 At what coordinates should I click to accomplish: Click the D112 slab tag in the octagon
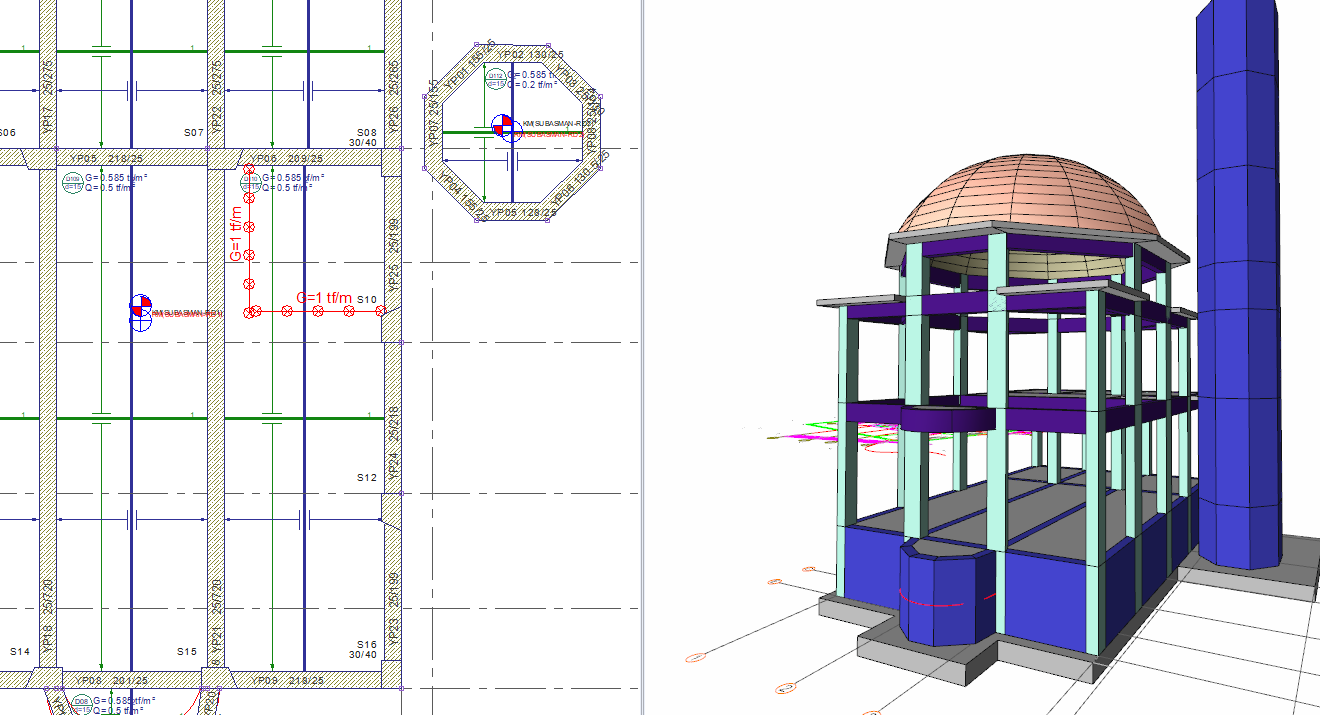tap(495, 79)
